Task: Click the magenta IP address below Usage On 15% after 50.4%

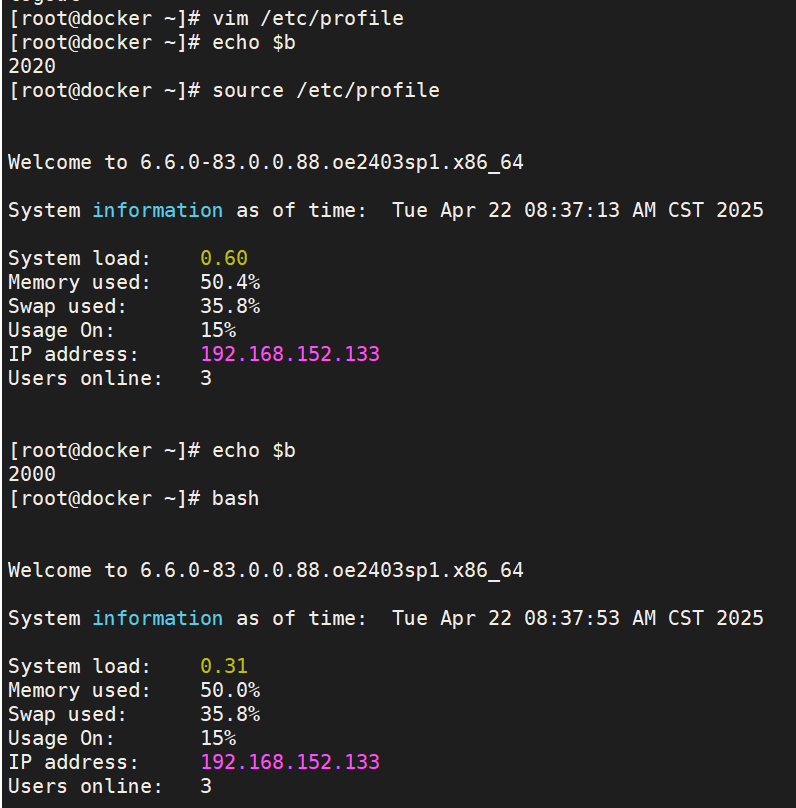Action: point(290,354)
